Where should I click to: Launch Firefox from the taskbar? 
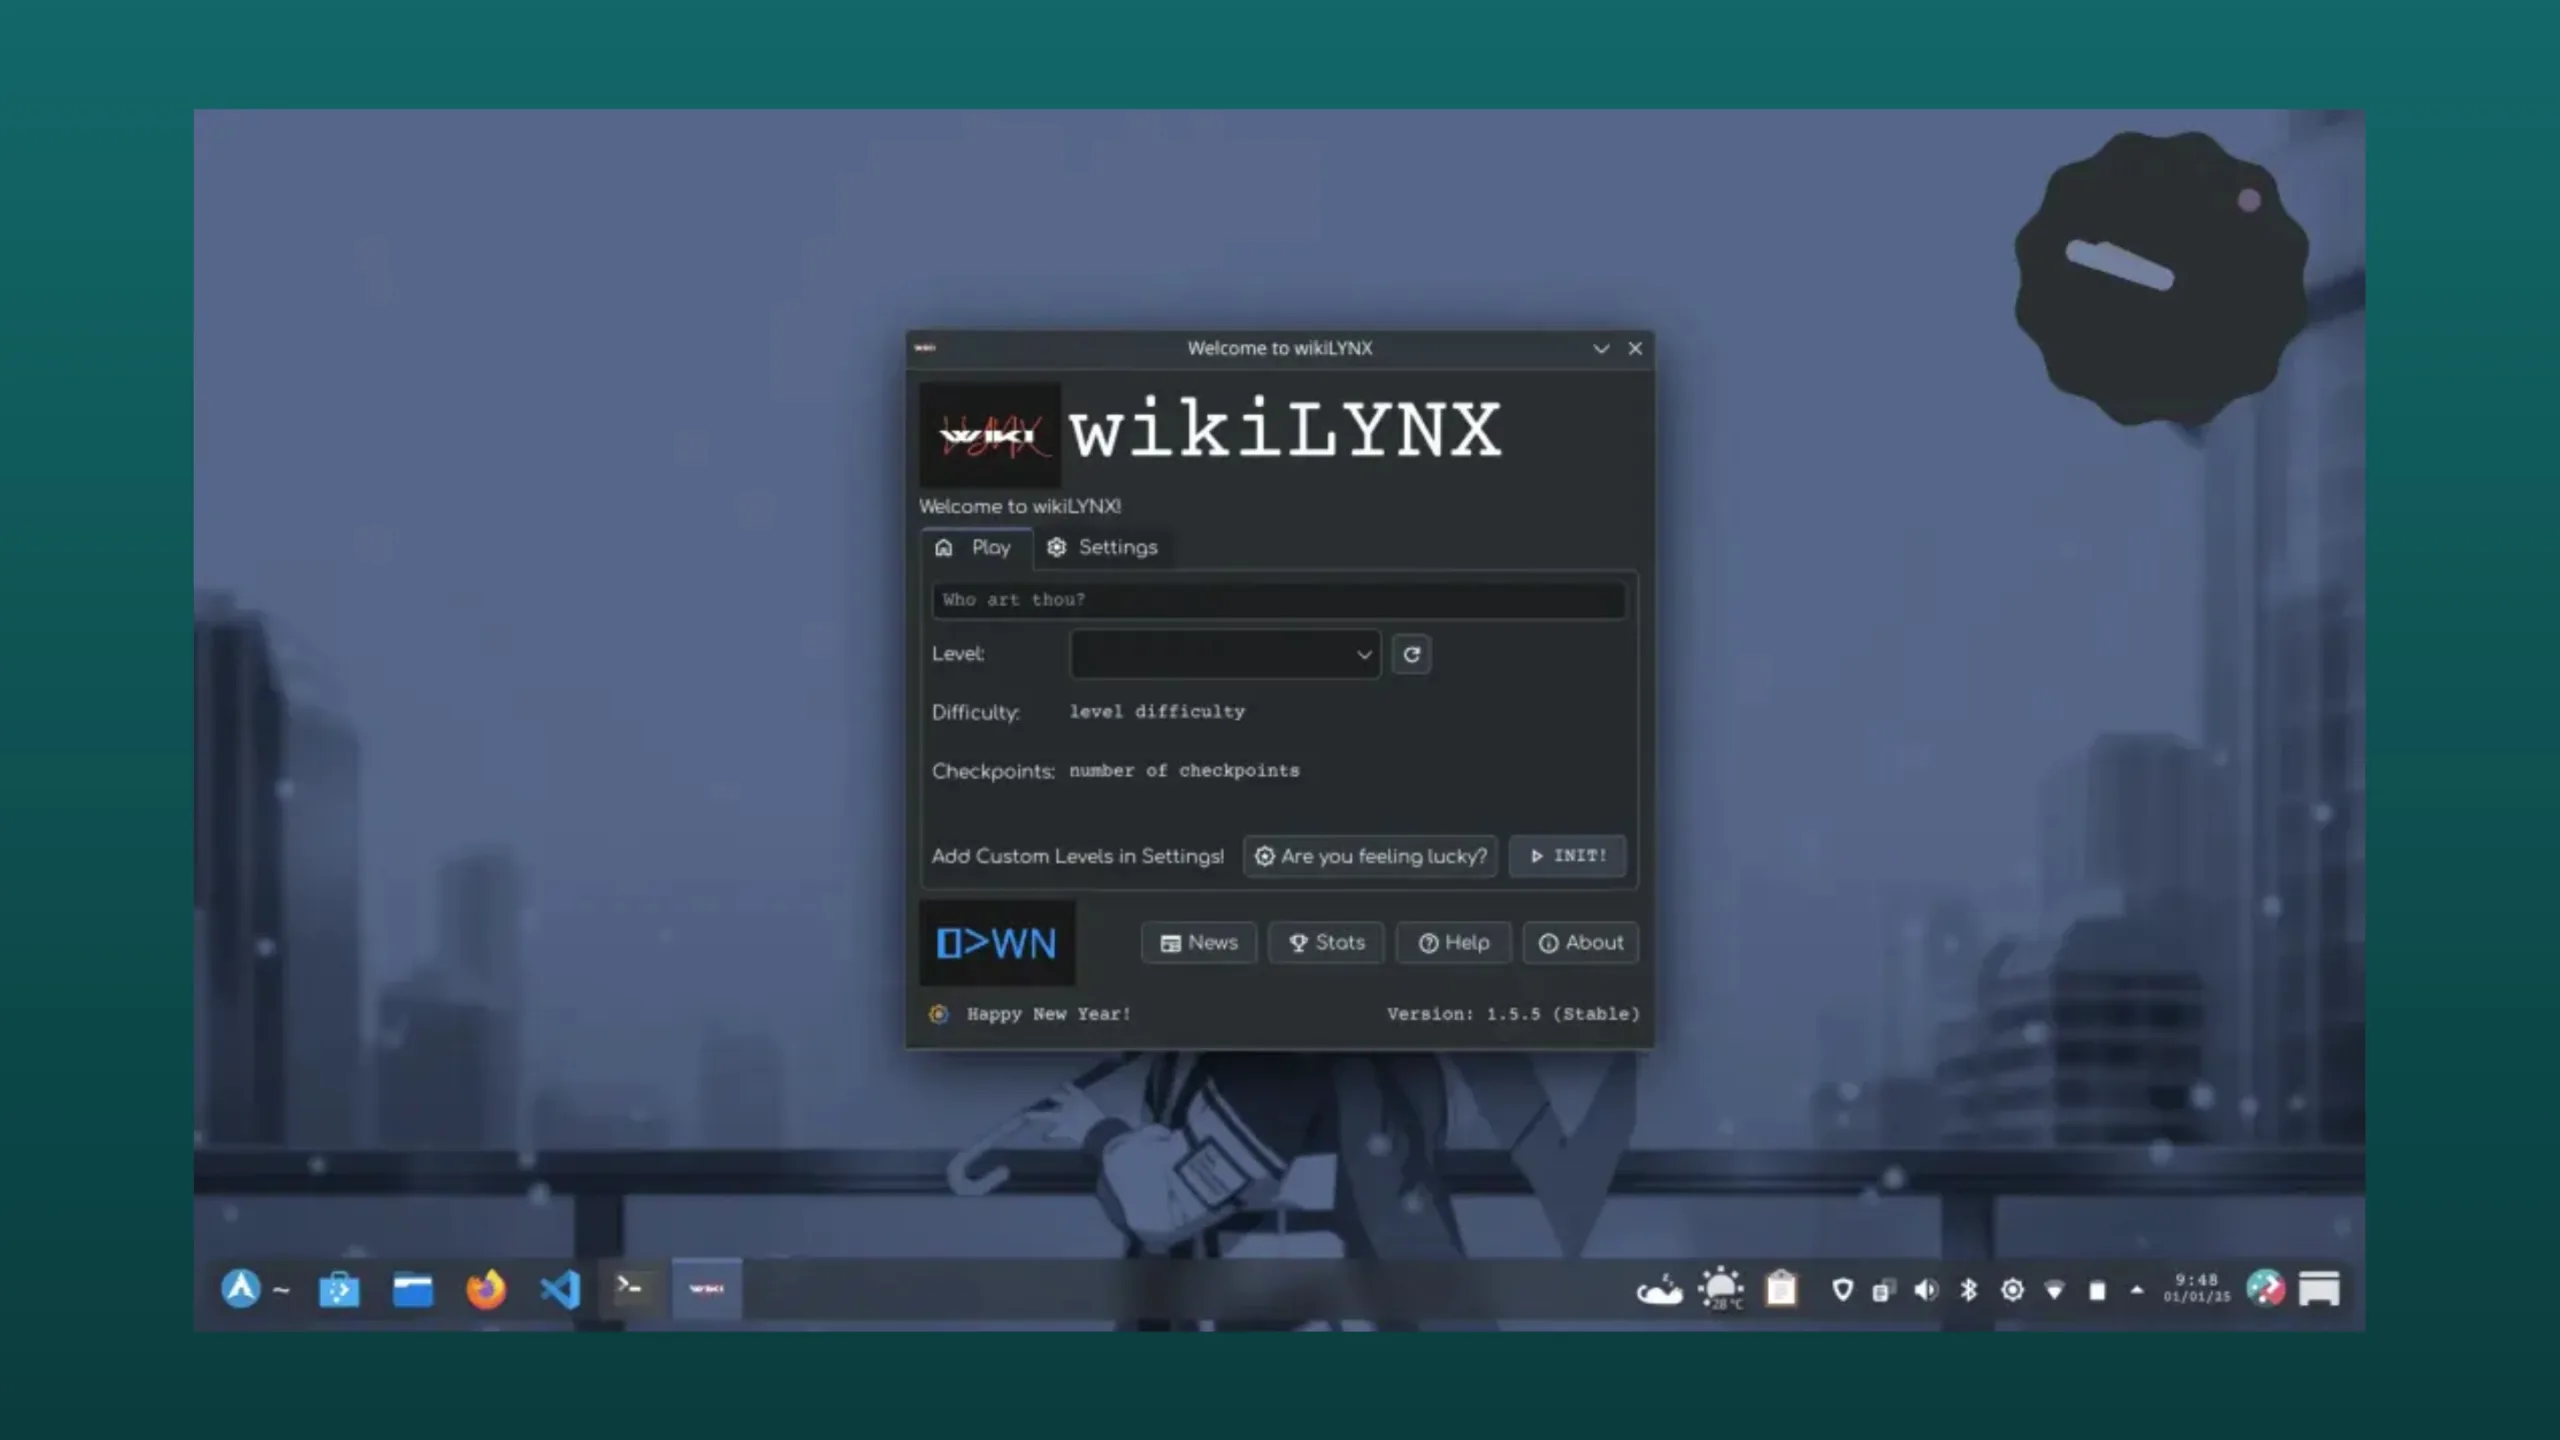(486, 1289)
